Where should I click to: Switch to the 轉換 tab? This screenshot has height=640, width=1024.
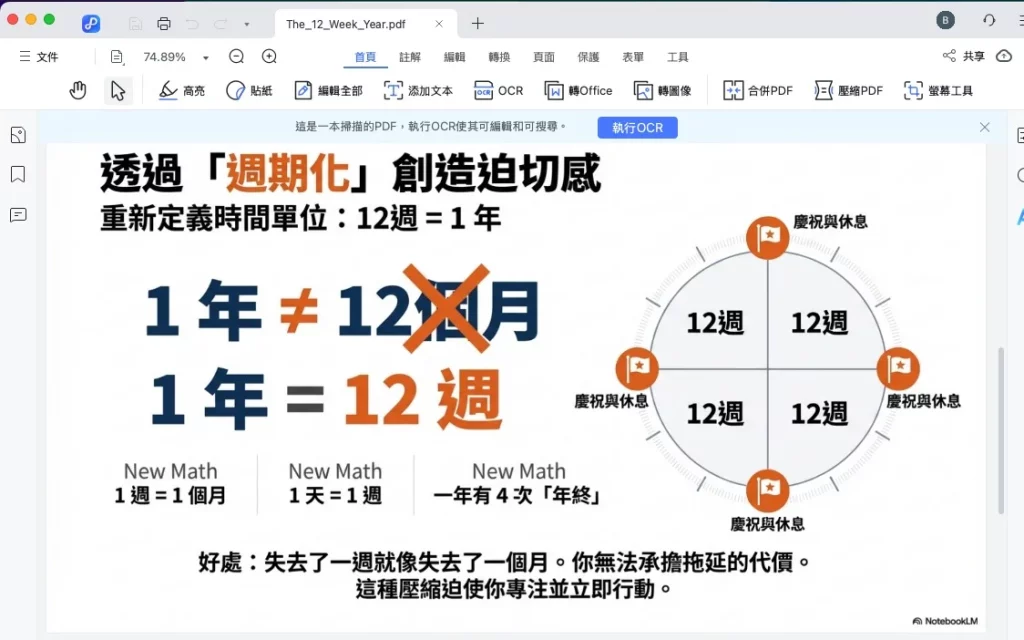point(499,57)
